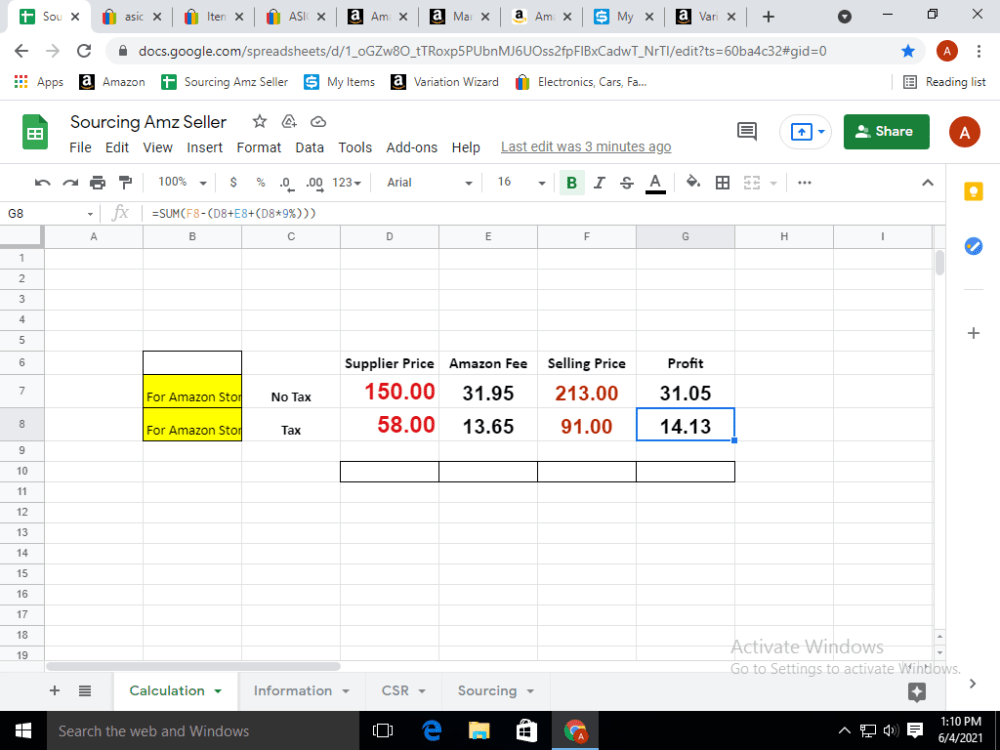Open the Name box dropdown arrow
This screenshot has height=750, width=1000.
90,214
